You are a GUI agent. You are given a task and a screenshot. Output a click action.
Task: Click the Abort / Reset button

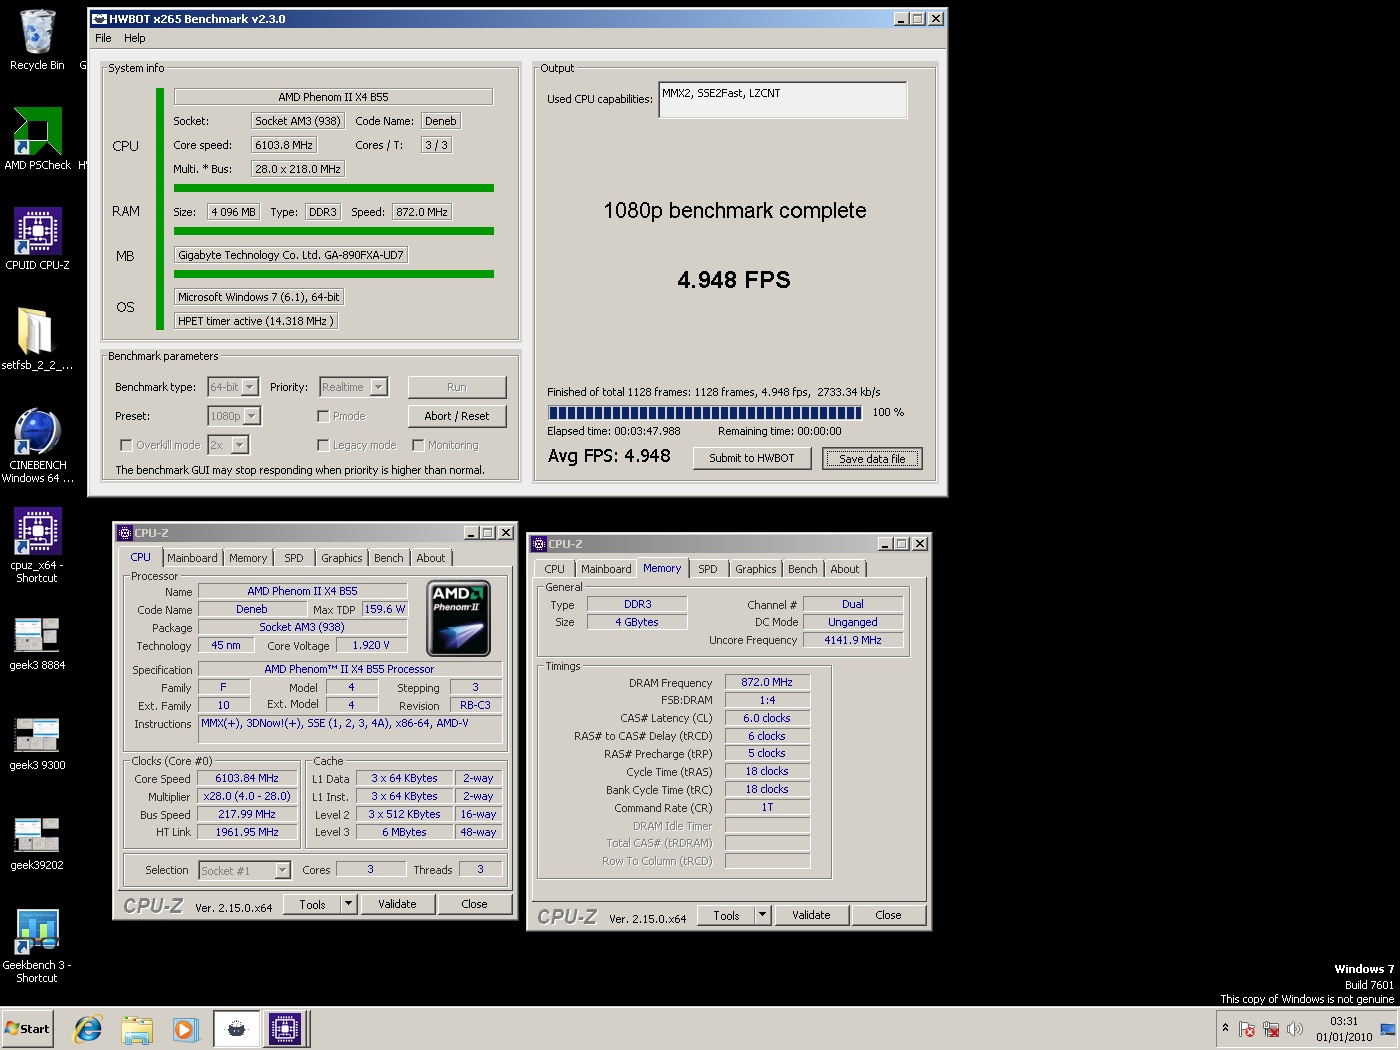tap(457, 416)
